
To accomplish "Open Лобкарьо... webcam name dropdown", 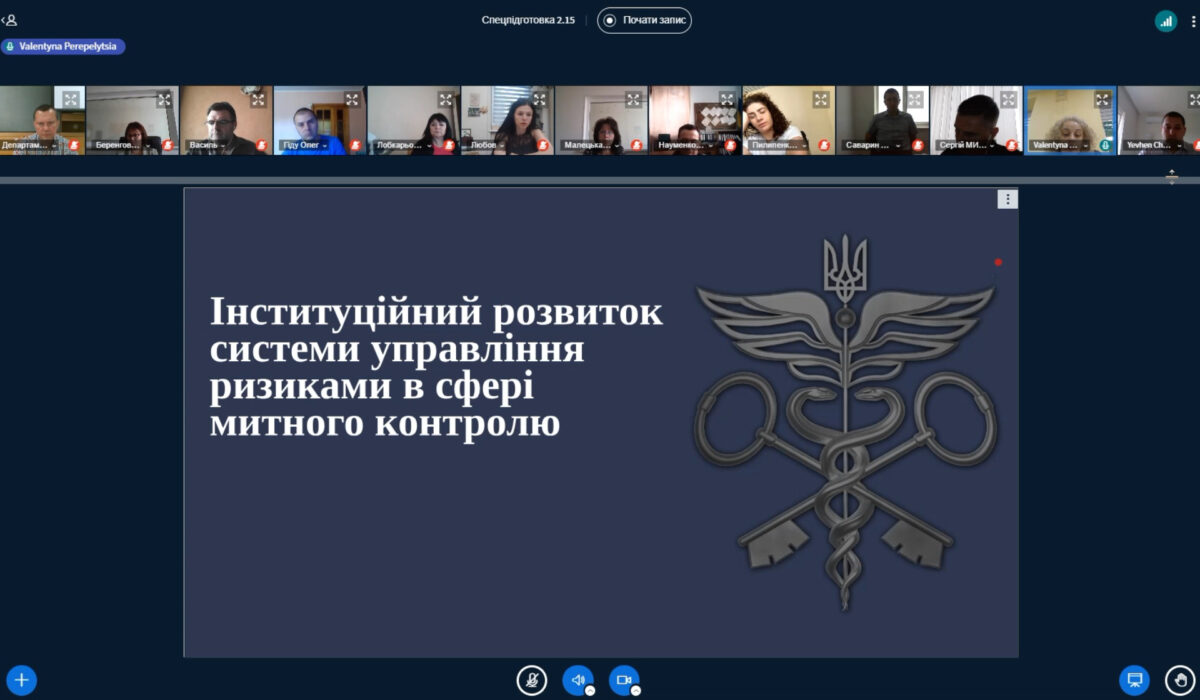I will [x=406, y=145].
